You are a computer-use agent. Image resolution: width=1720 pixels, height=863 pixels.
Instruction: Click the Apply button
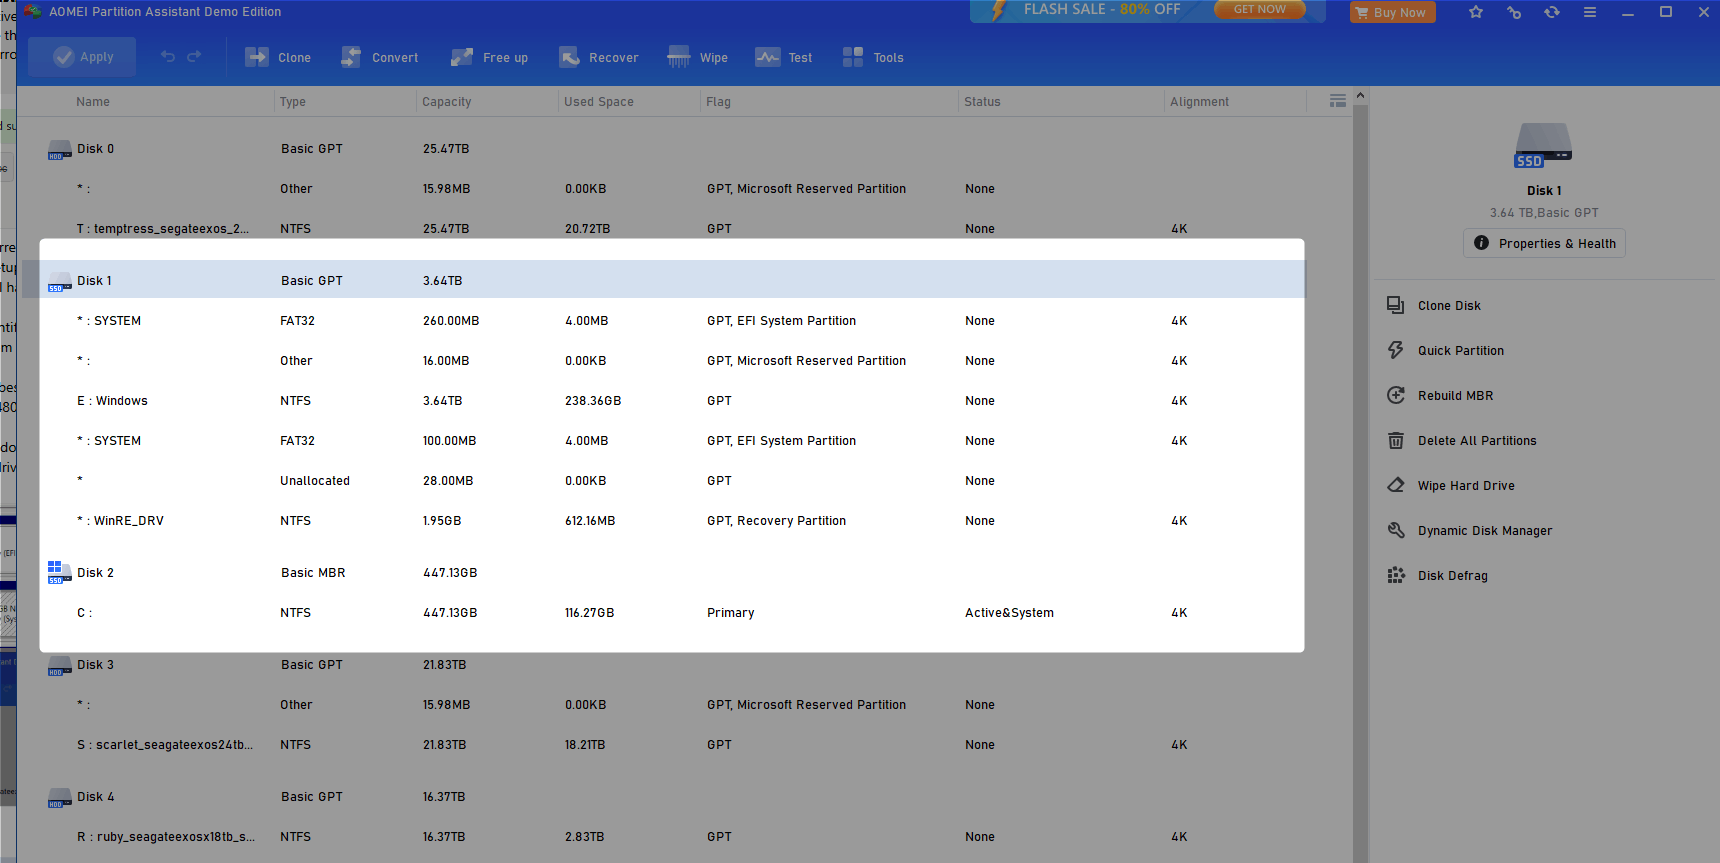click(82, 57)
